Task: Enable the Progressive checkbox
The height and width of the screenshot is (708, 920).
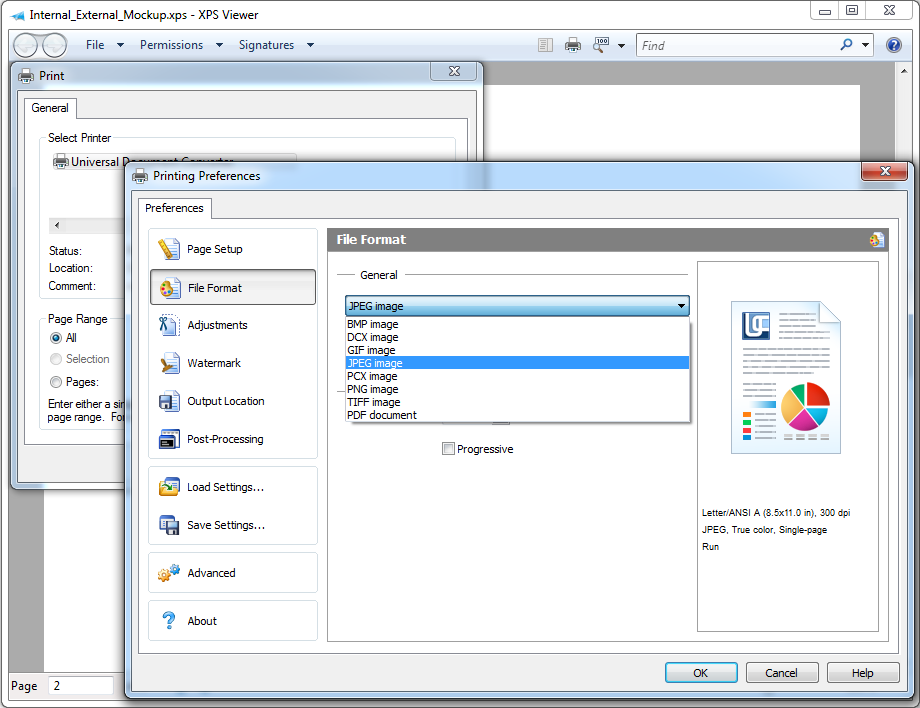Action: 449,449
